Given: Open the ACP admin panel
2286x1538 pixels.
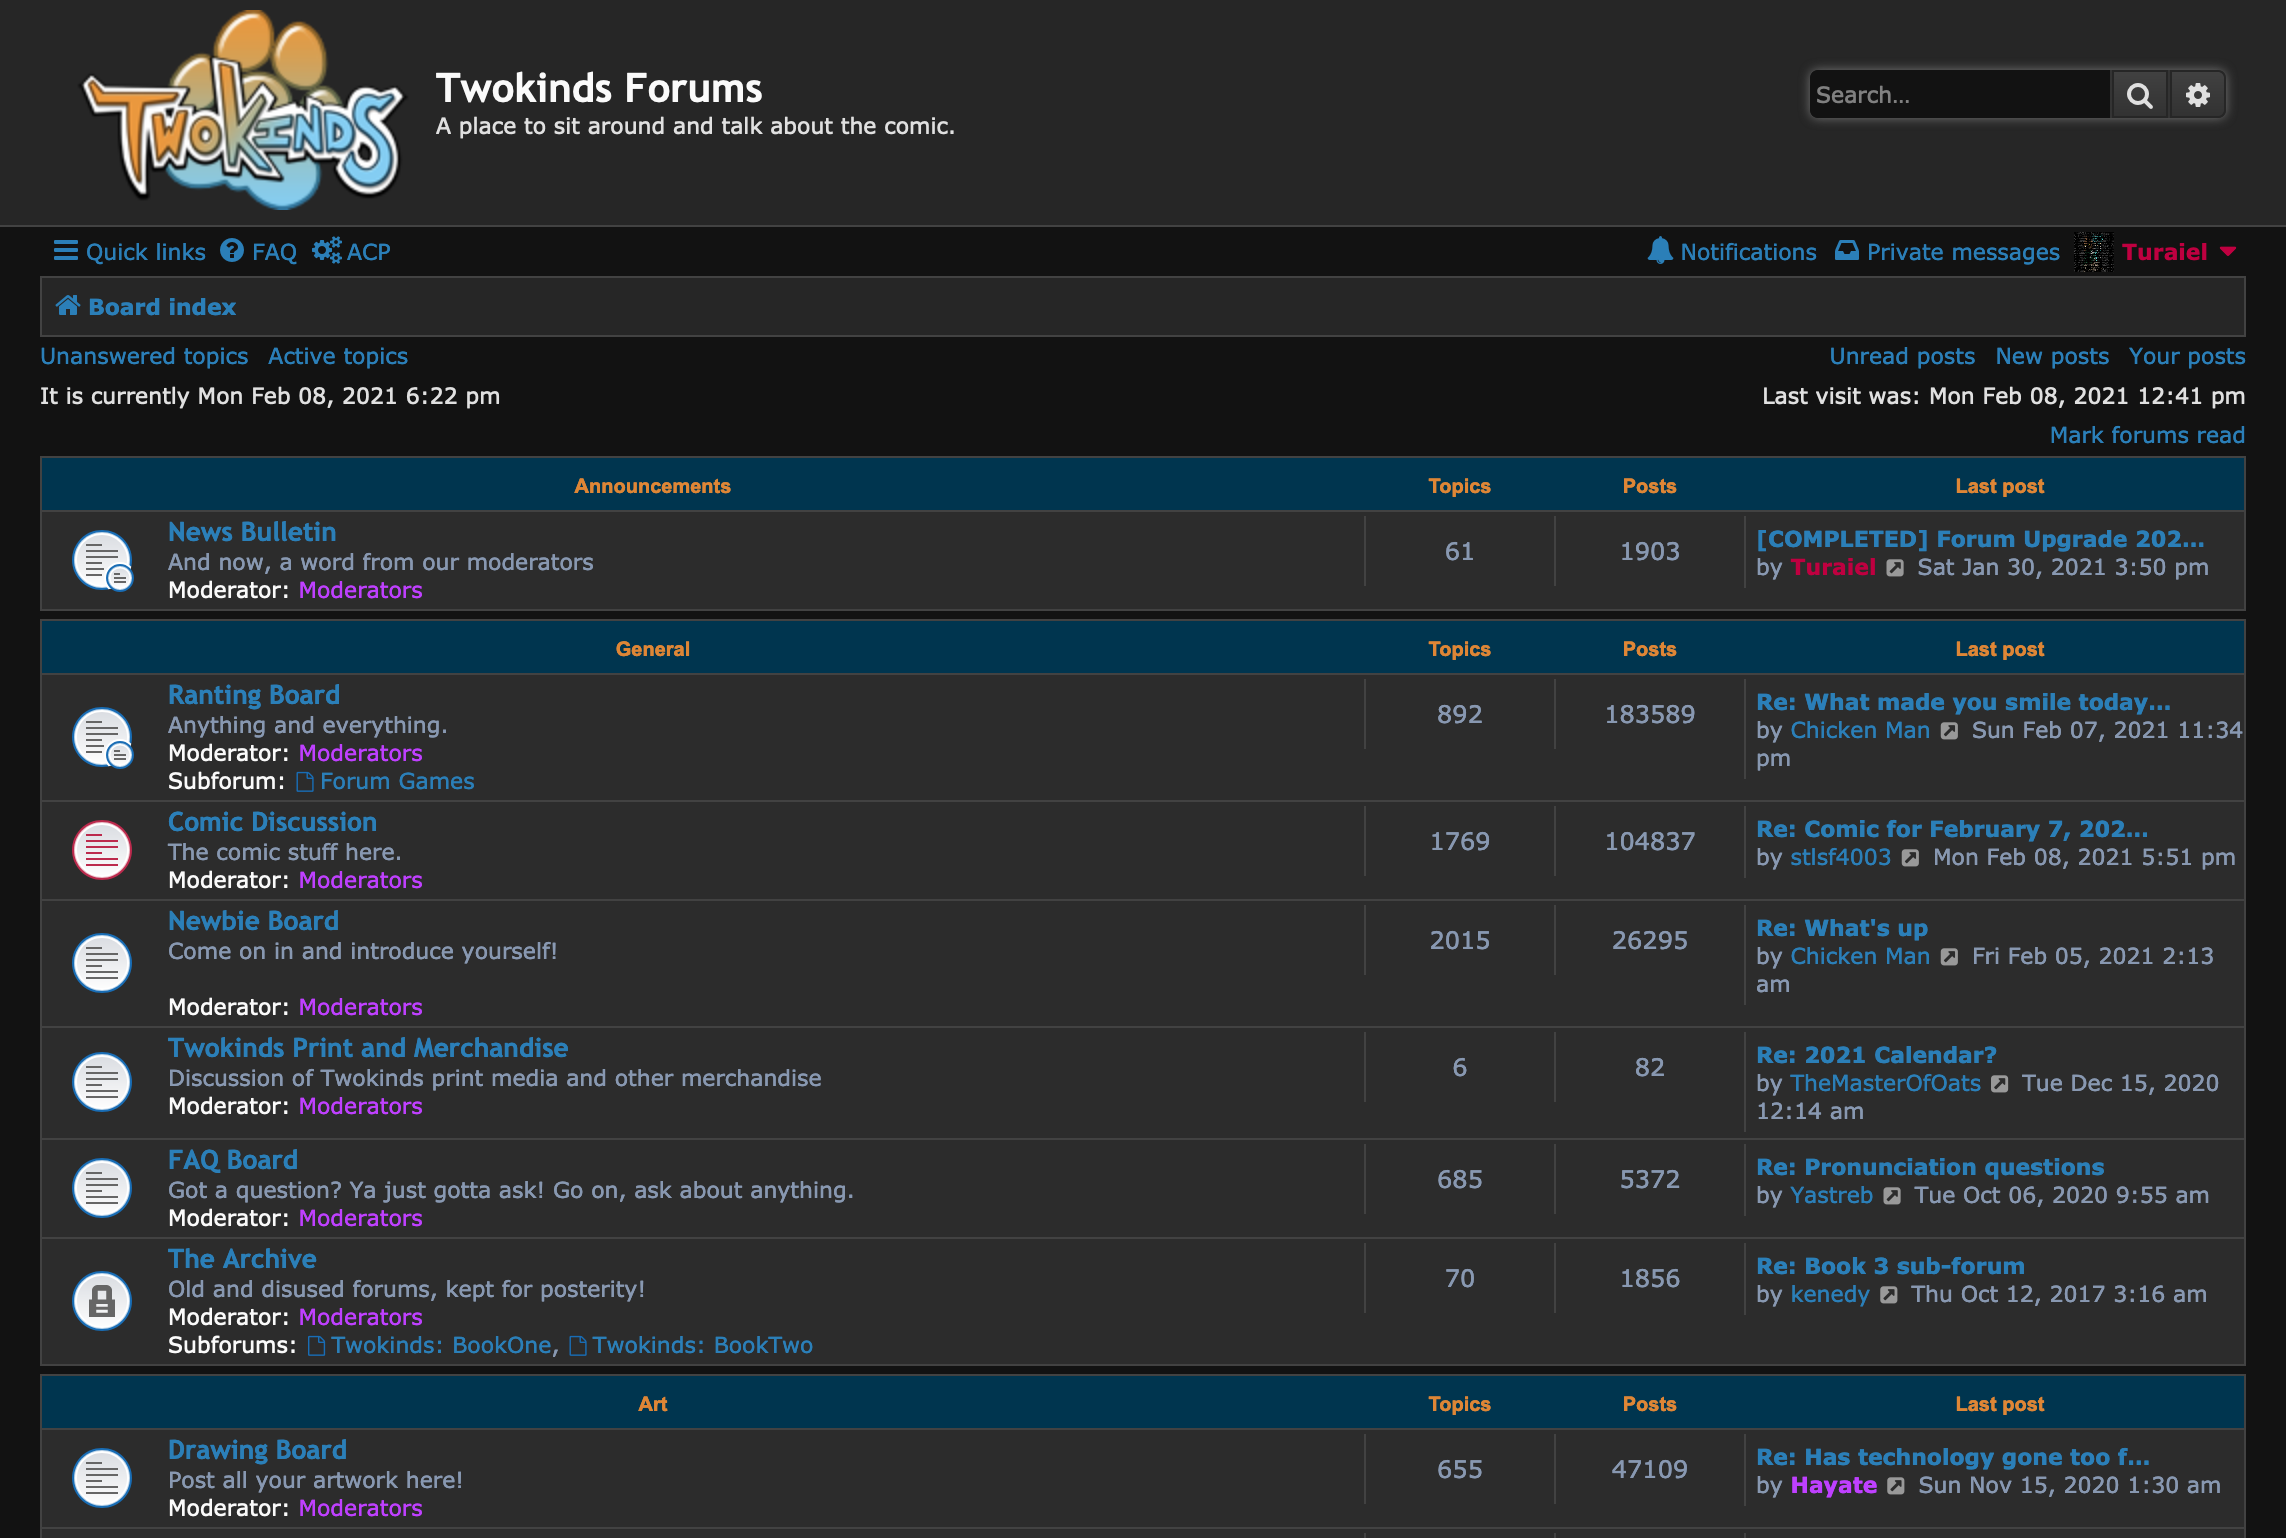Looking at the screenshot, I should (x=351, y=252).
